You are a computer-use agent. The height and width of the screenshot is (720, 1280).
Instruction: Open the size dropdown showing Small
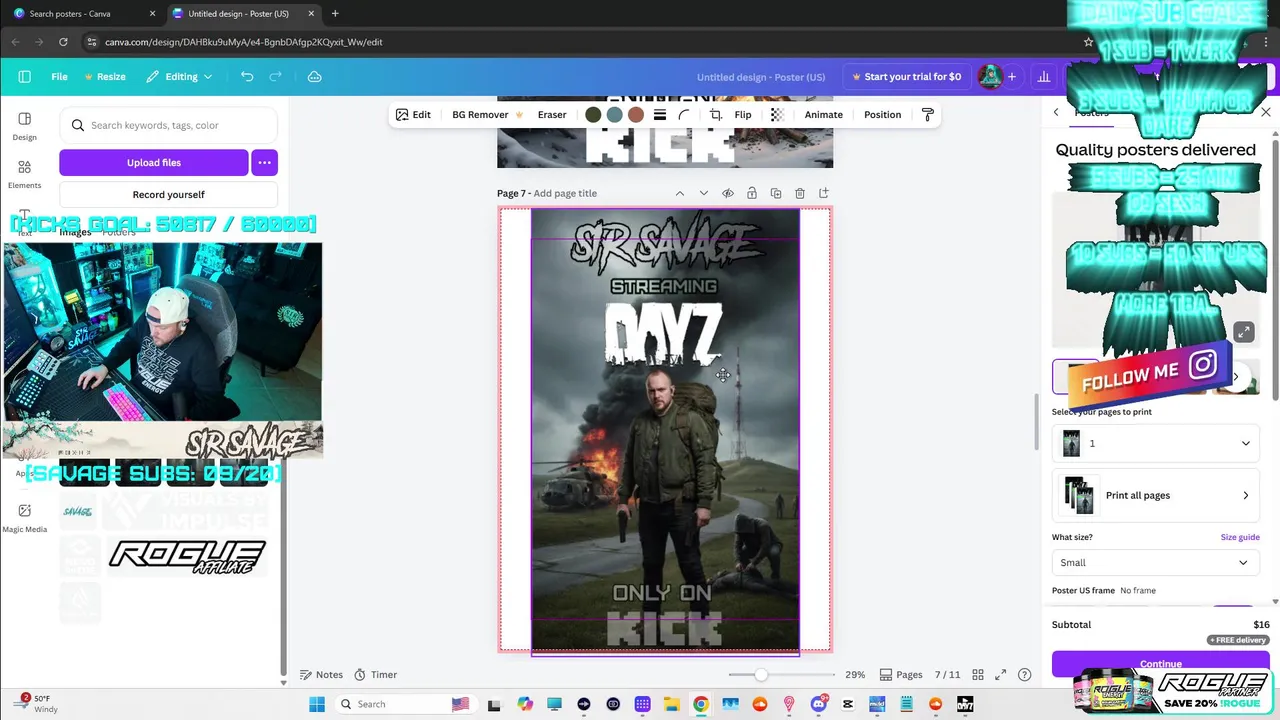[1155, 563]
